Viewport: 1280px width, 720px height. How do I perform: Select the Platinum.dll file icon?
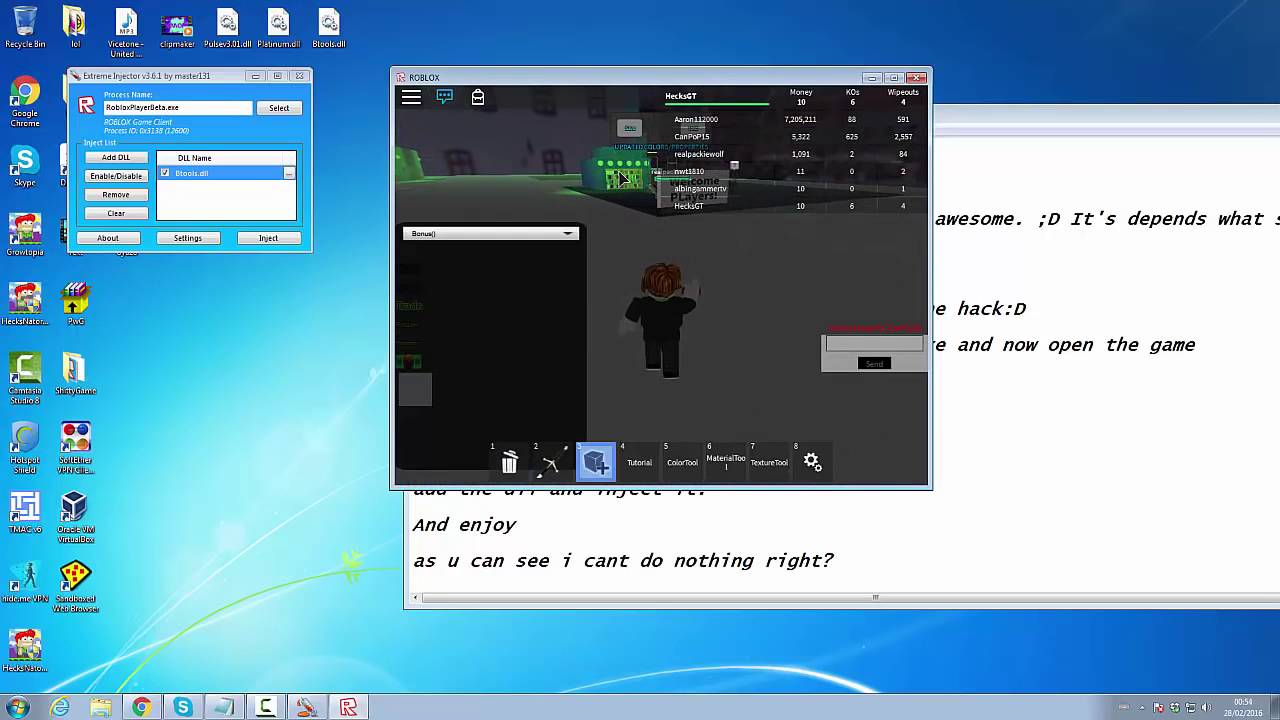pos(279,27)
